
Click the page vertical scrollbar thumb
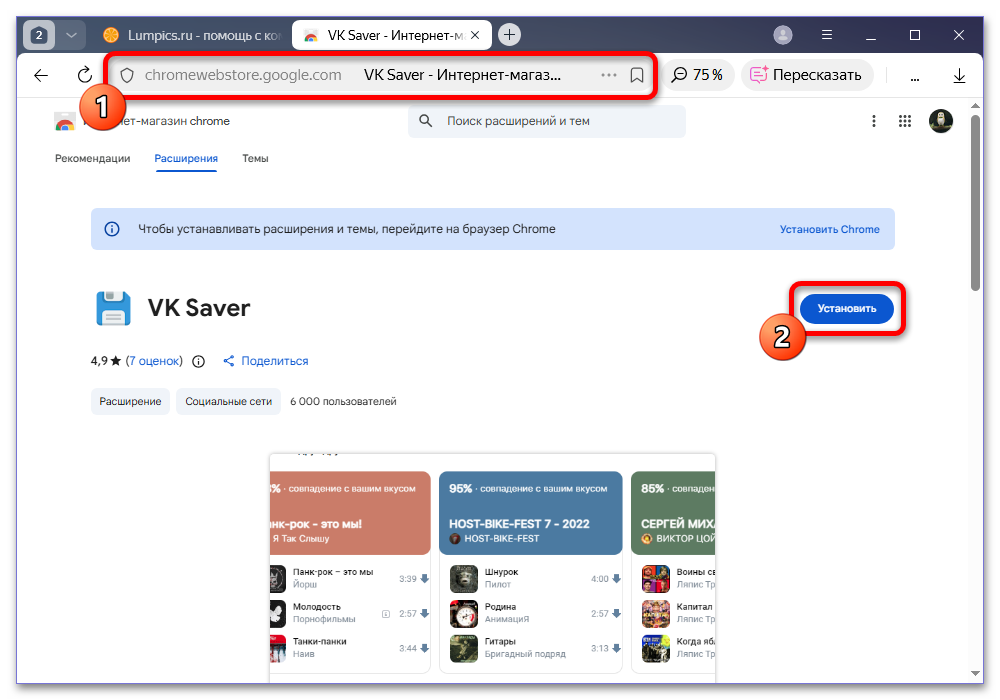(975, 203)
